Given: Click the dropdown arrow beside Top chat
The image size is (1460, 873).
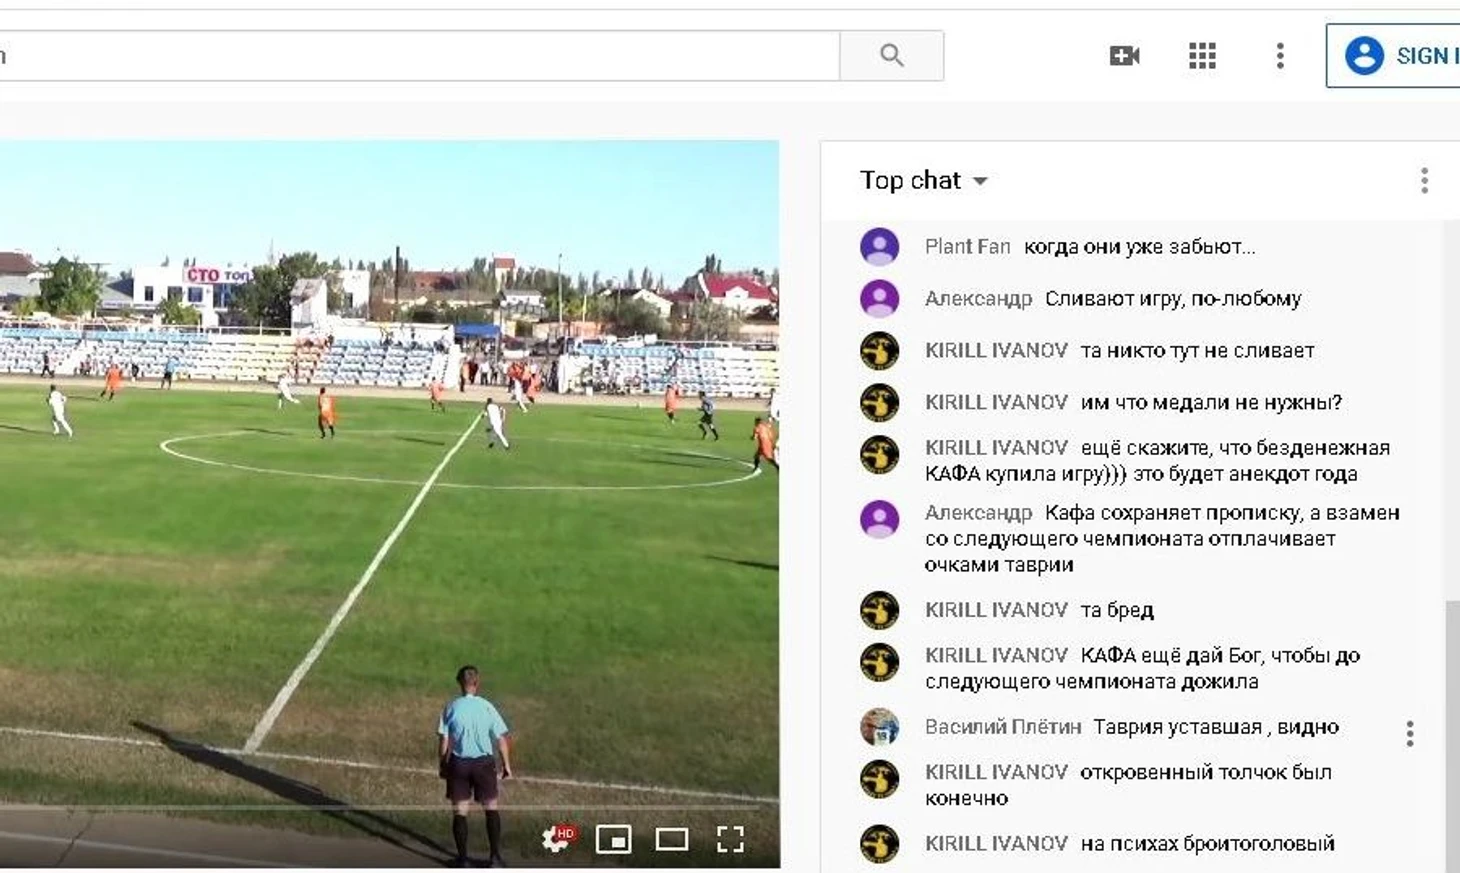Looking at the screenshot, I should [x=980, y=181].
